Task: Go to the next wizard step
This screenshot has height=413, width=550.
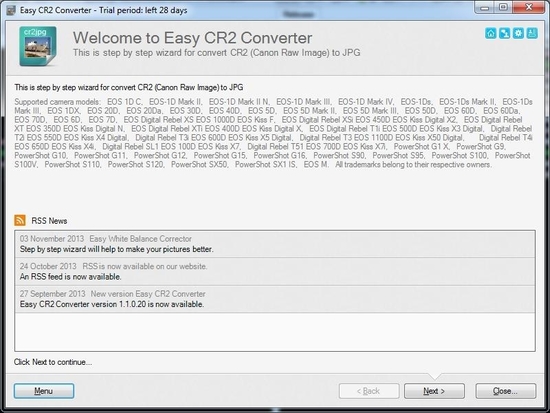Action: point(434,391)
